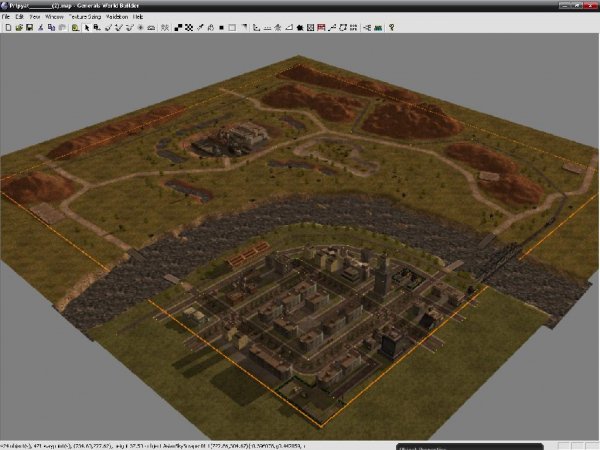Open the Edit menu
Image resolution: width=600 pixels, height=450 pixels.
coord(19,17)
